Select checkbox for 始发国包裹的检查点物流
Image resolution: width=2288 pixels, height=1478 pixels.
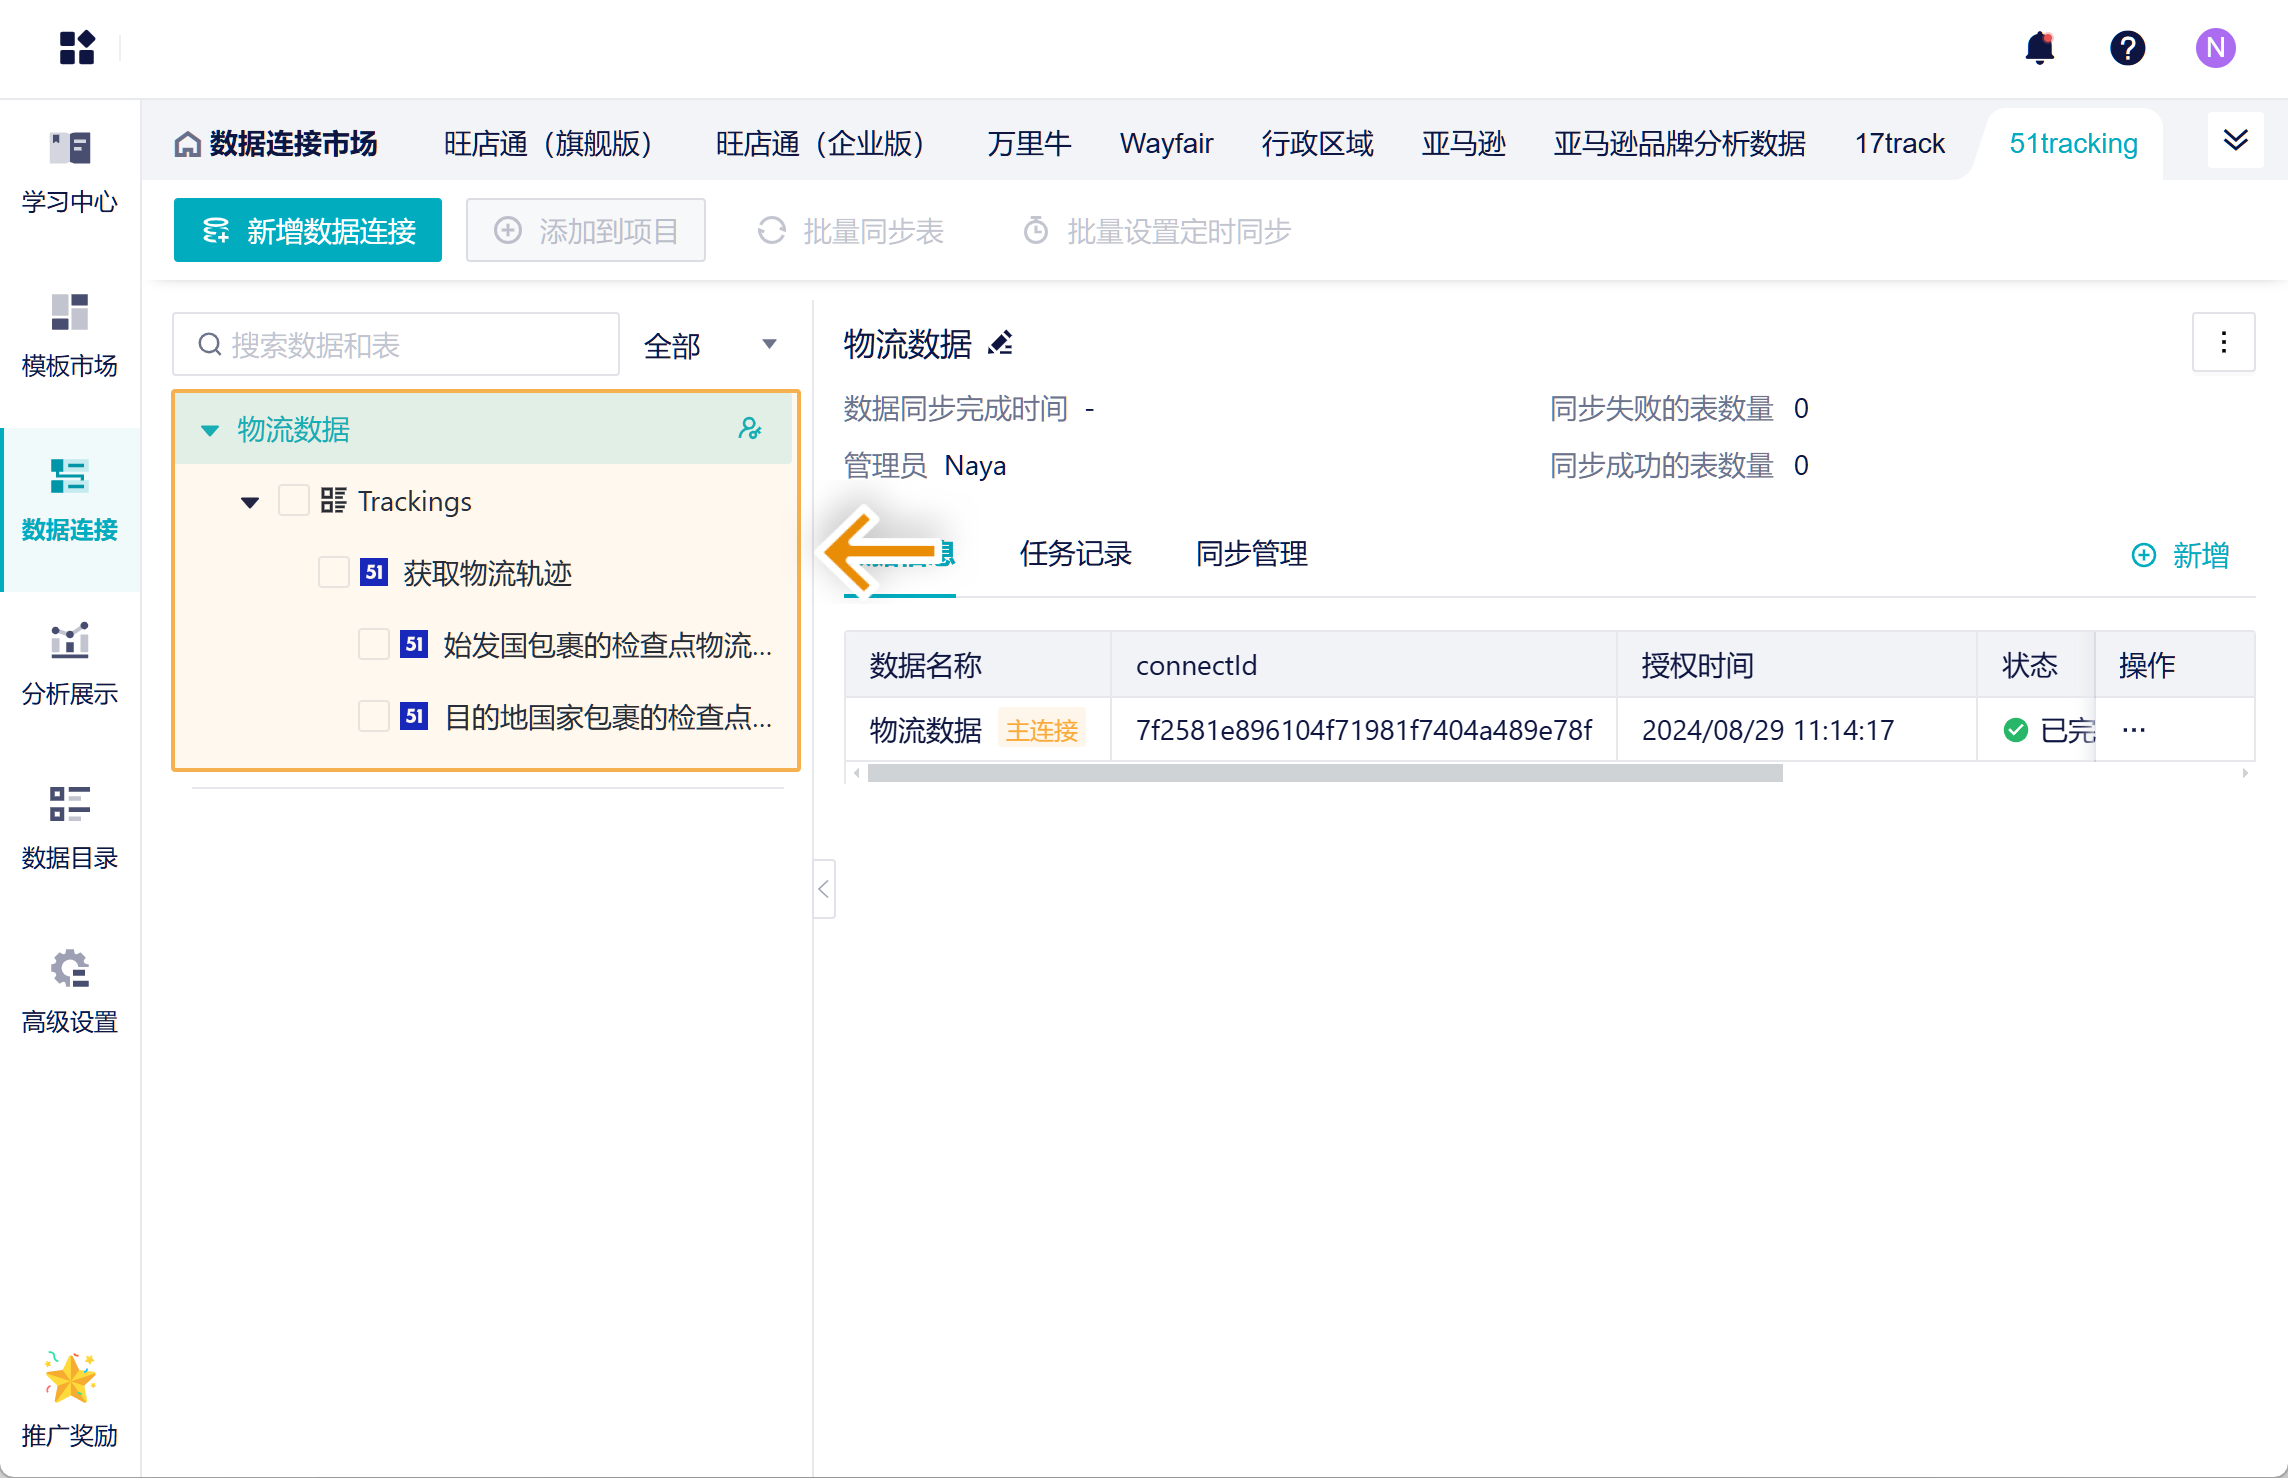pyautogui.click(x=373, y=645)
